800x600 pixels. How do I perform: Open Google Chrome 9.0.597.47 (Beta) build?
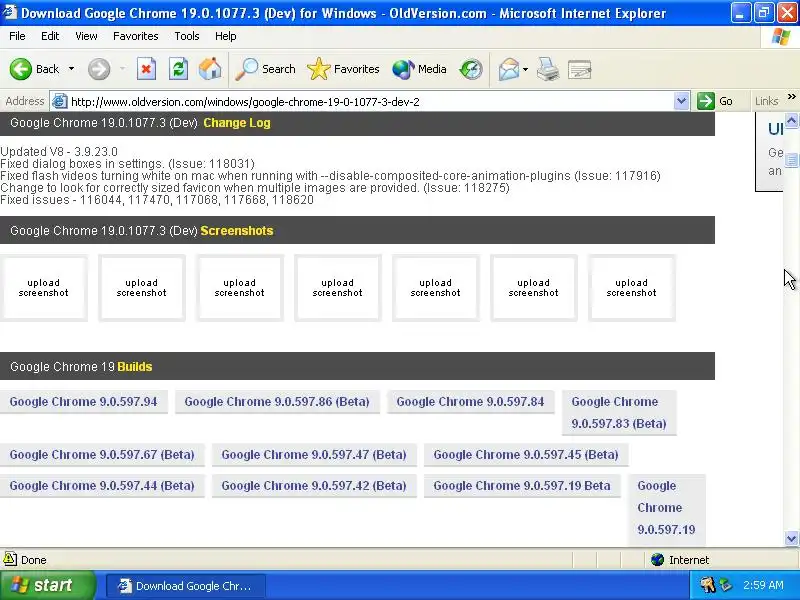click(x=314, y=455)
